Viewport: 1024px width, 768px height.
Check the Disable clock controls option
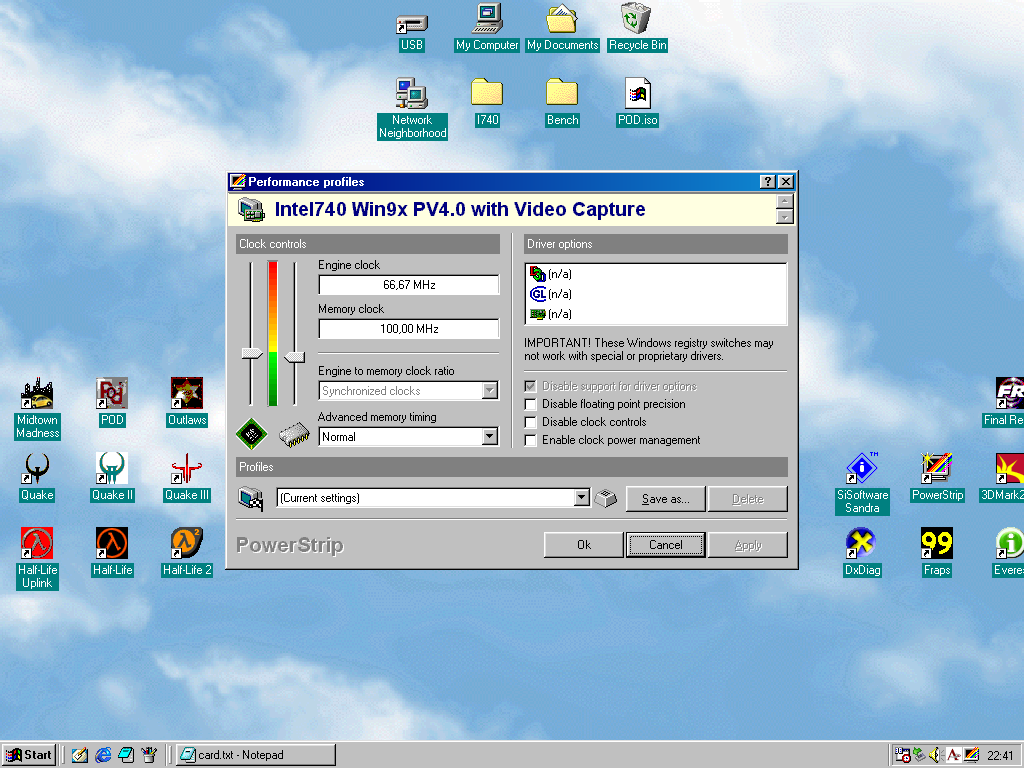pyautogui.click(x=531, y=422)
